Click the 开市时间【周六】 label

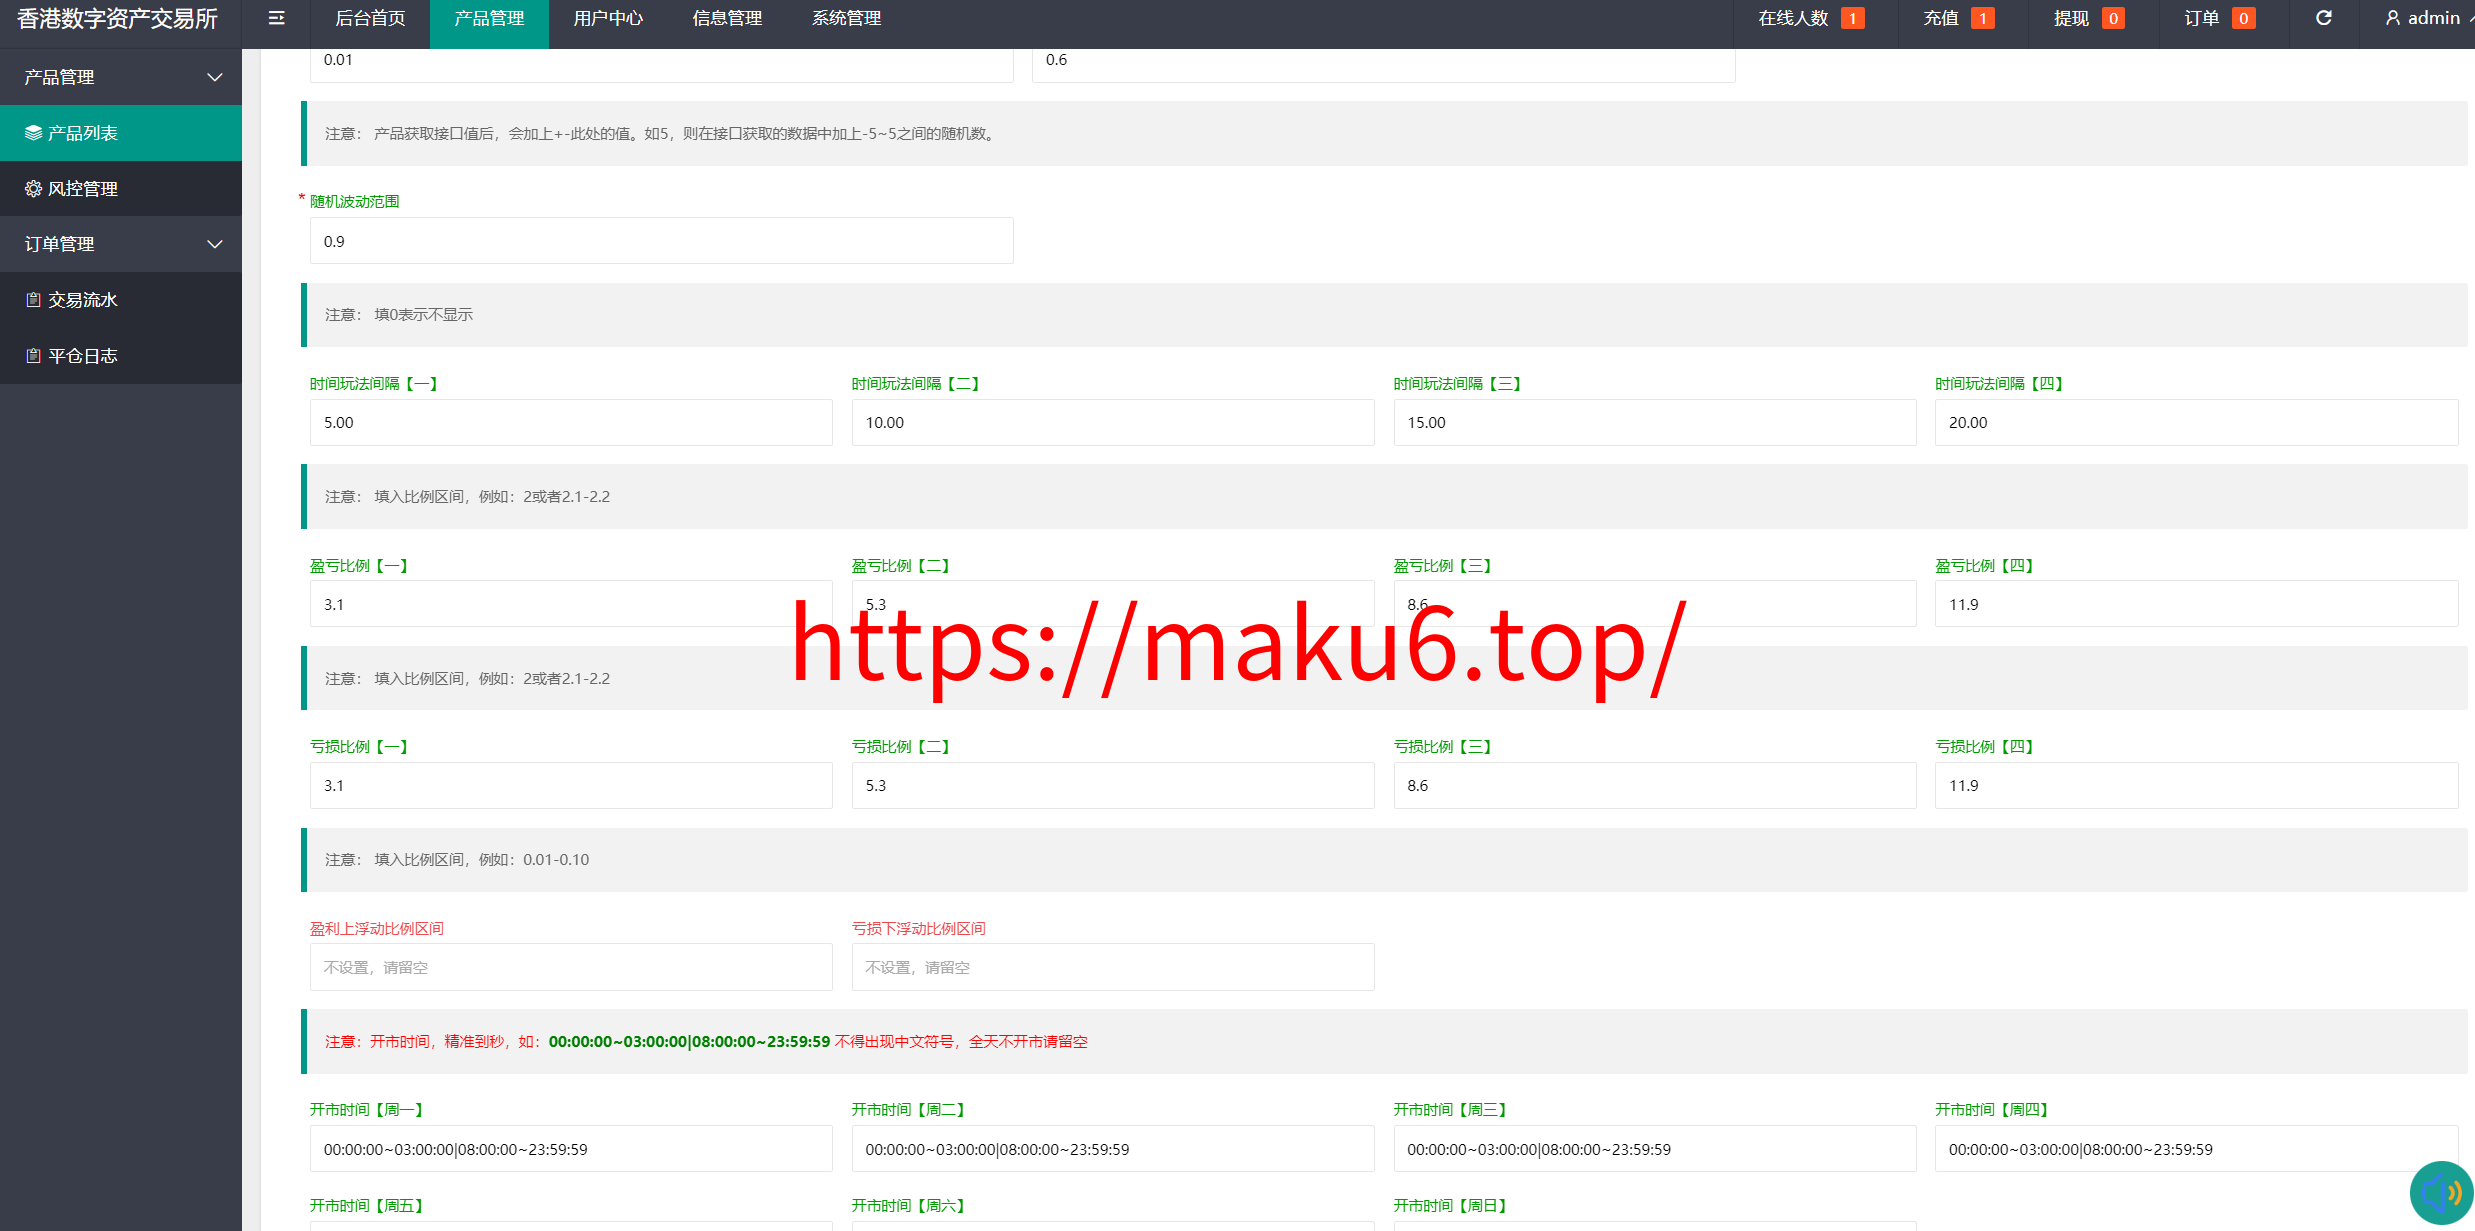909,1206
